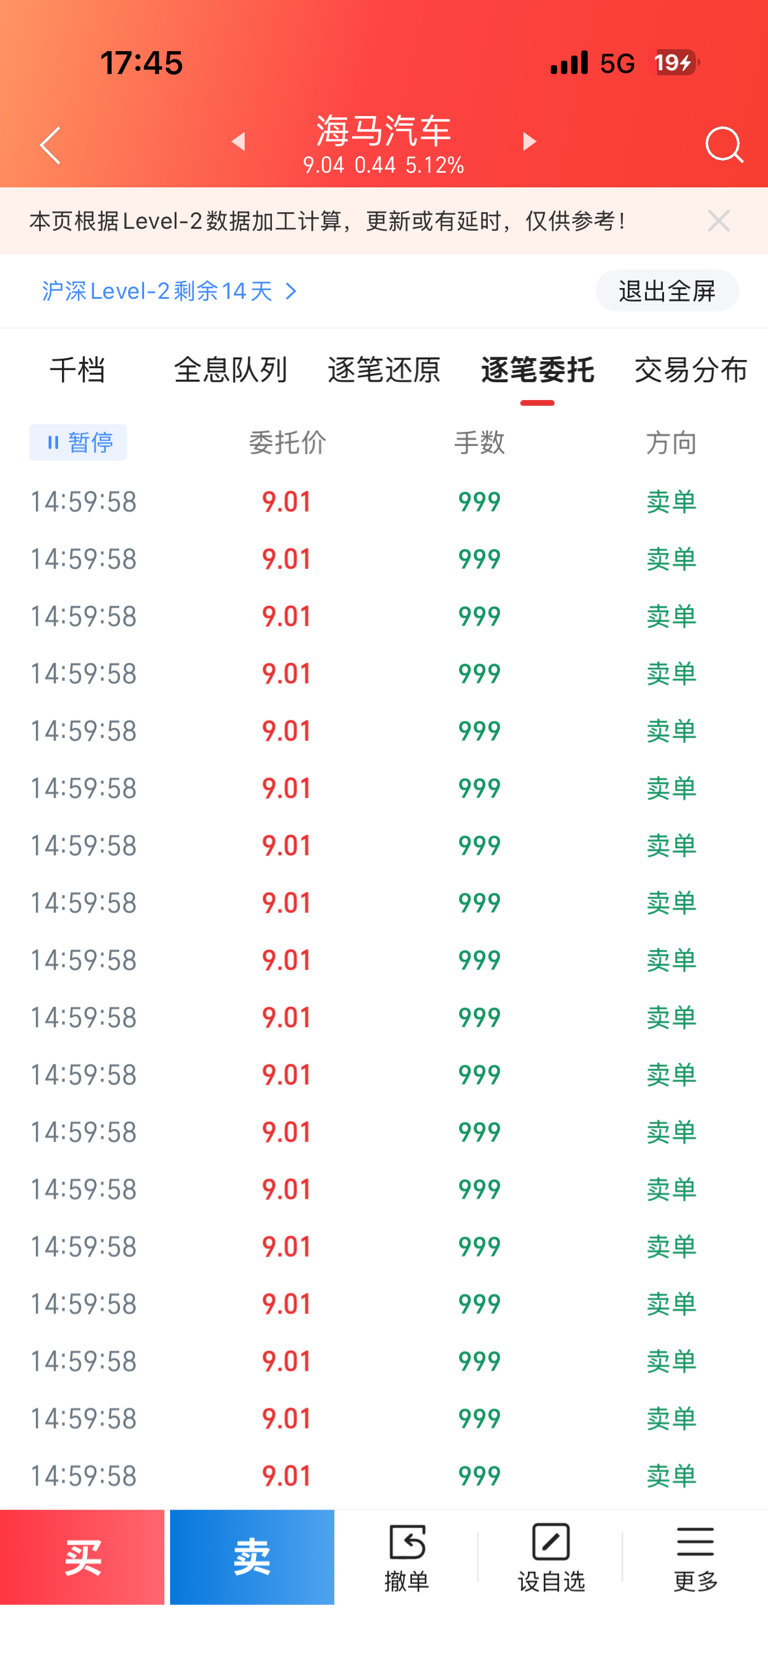Select the 逐笔还原 tab
The image size is (768, 1670).
(x=384, y=370)
